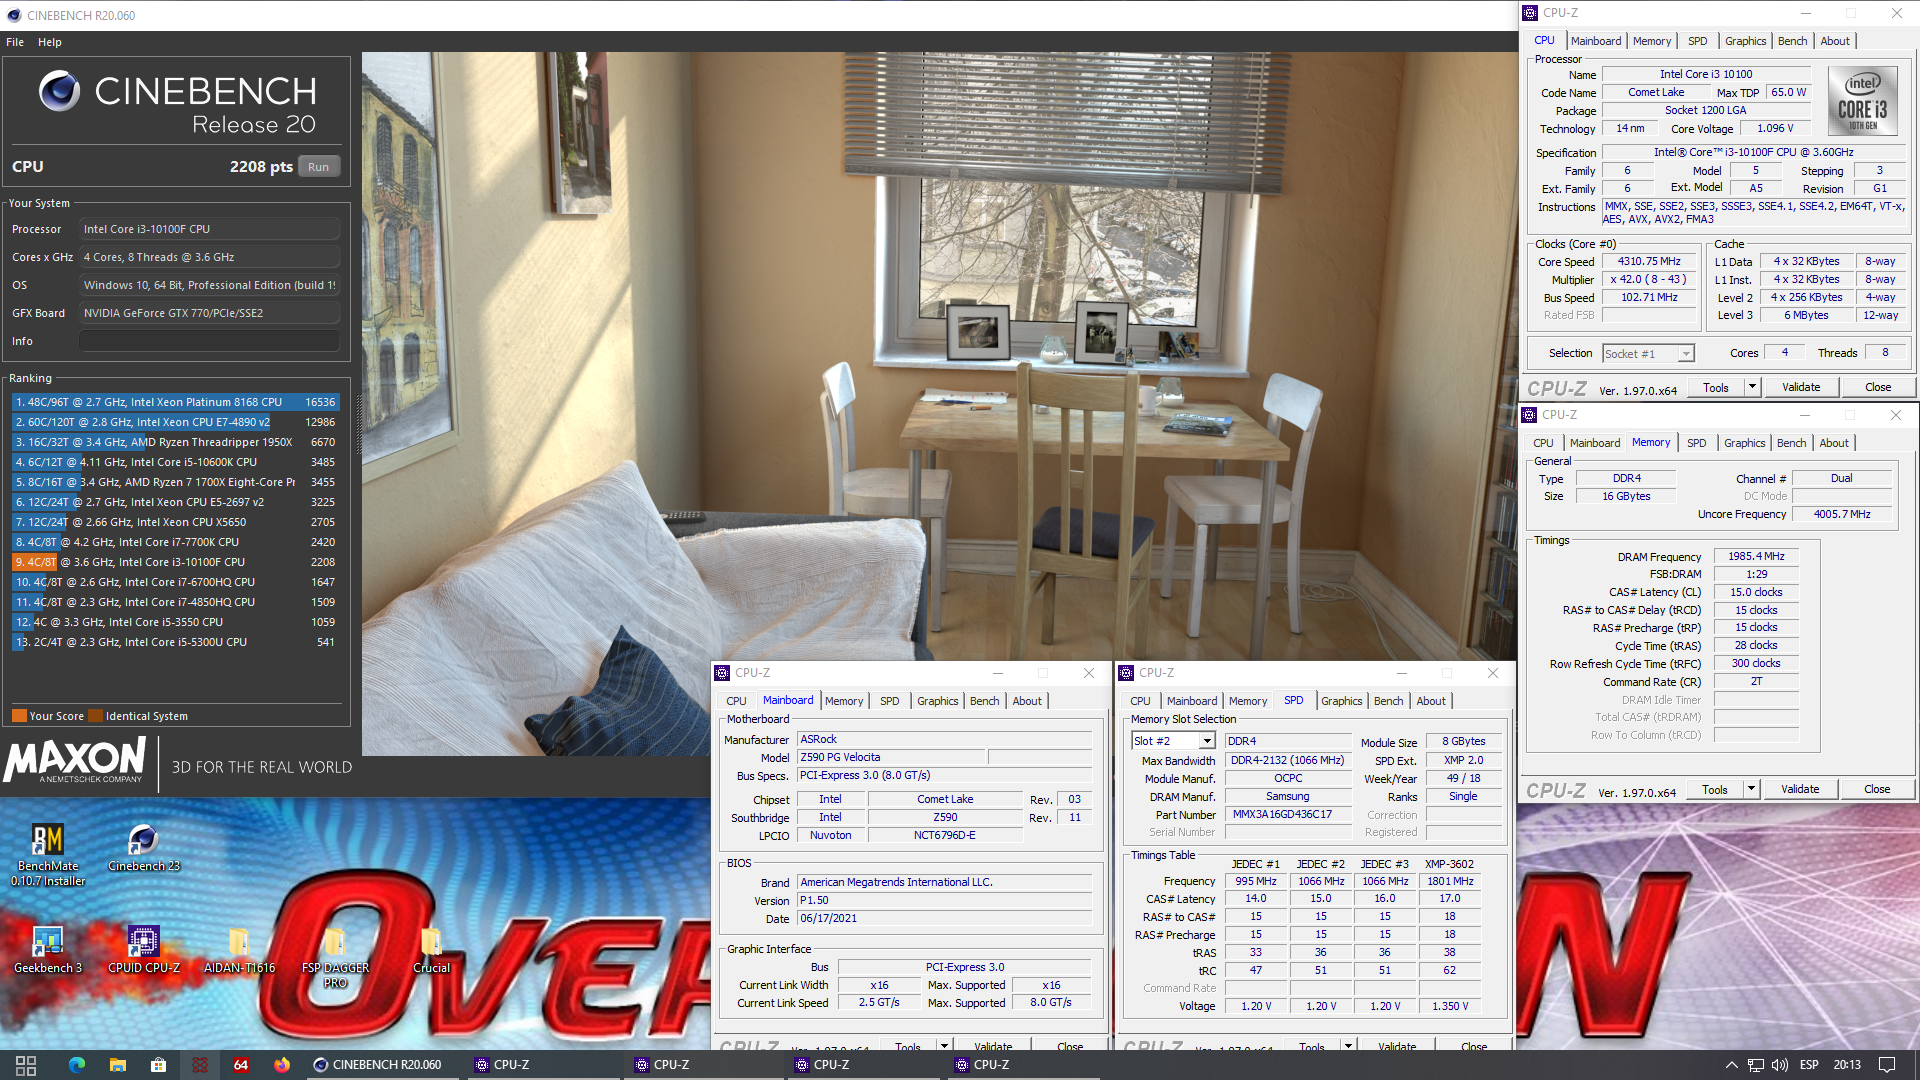Launch Microsoft Edge from the taskbar
The height and width of the screenshot is (1080, 1920).
pyautogui.click(x=77, y=1065)
